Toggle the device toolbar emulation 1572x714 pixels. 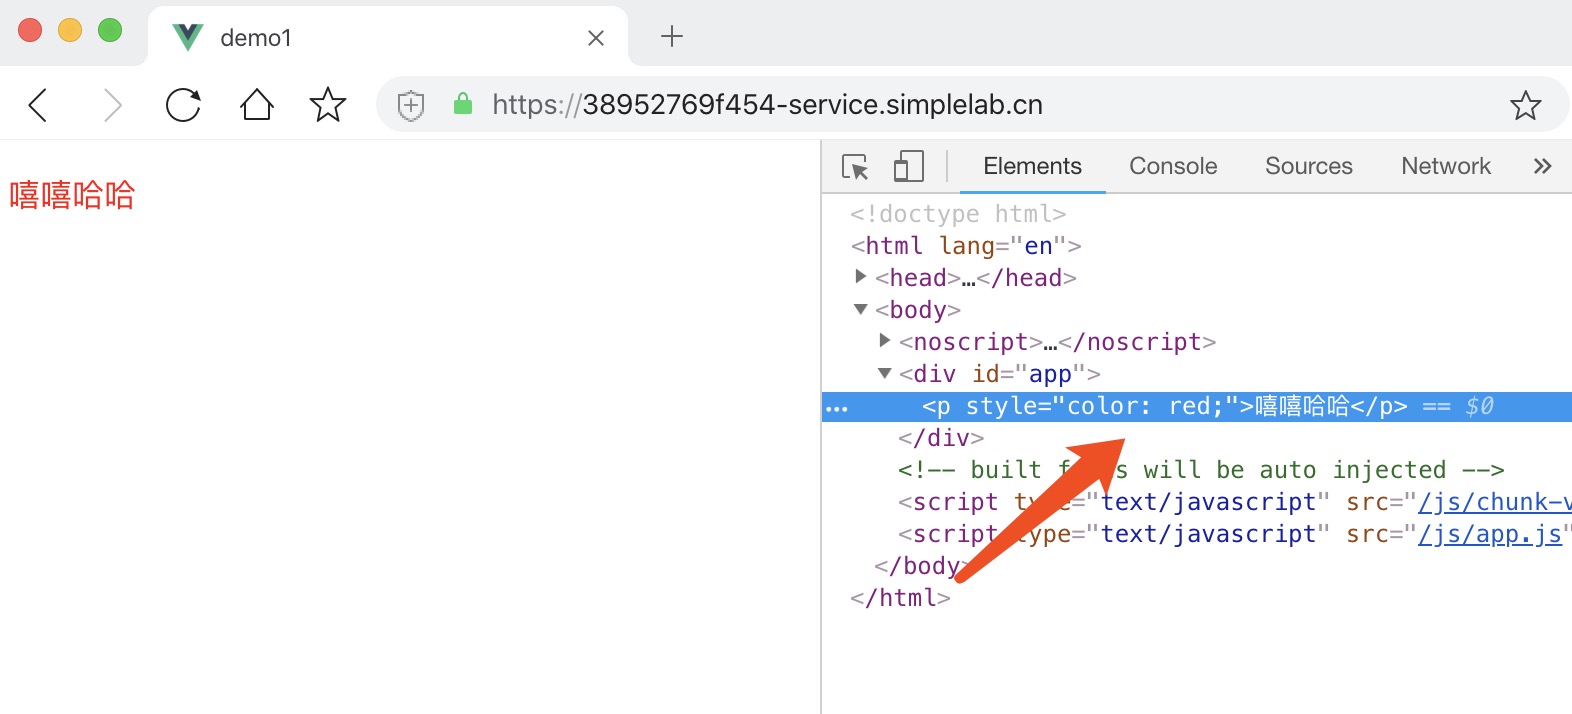coord(908,167)
